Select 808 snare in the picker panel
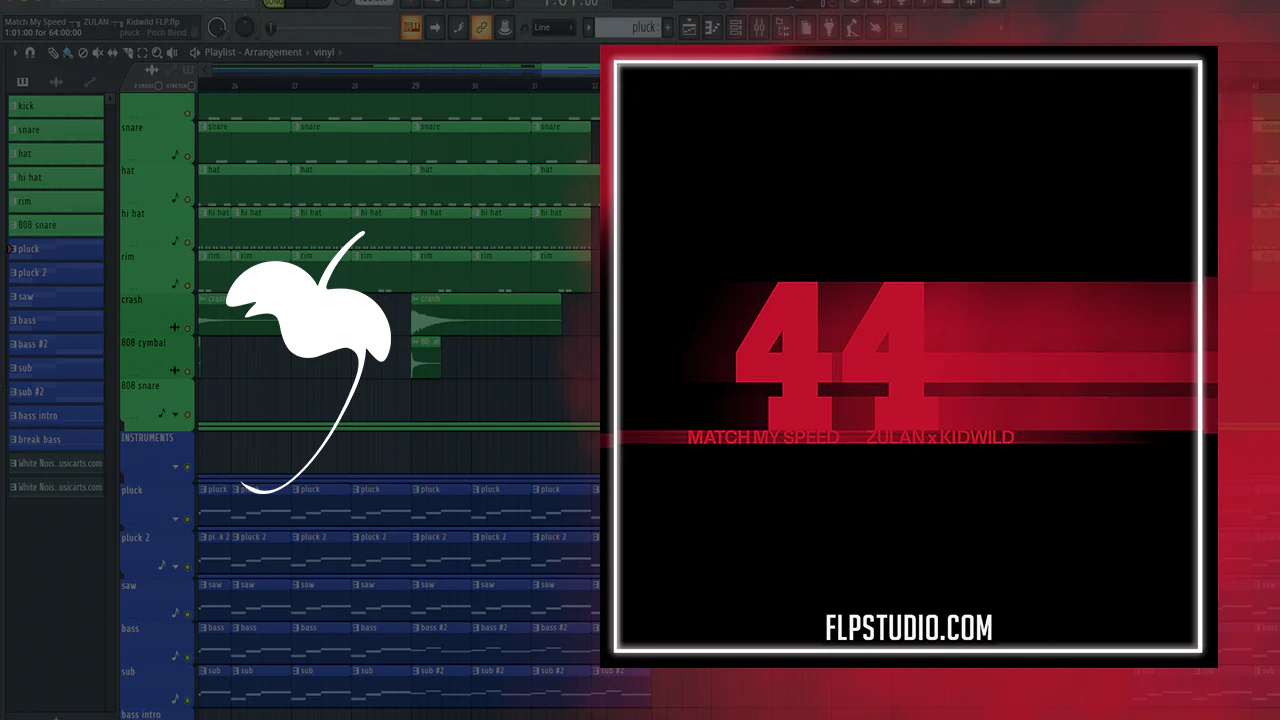 click(x=56, y=225)
